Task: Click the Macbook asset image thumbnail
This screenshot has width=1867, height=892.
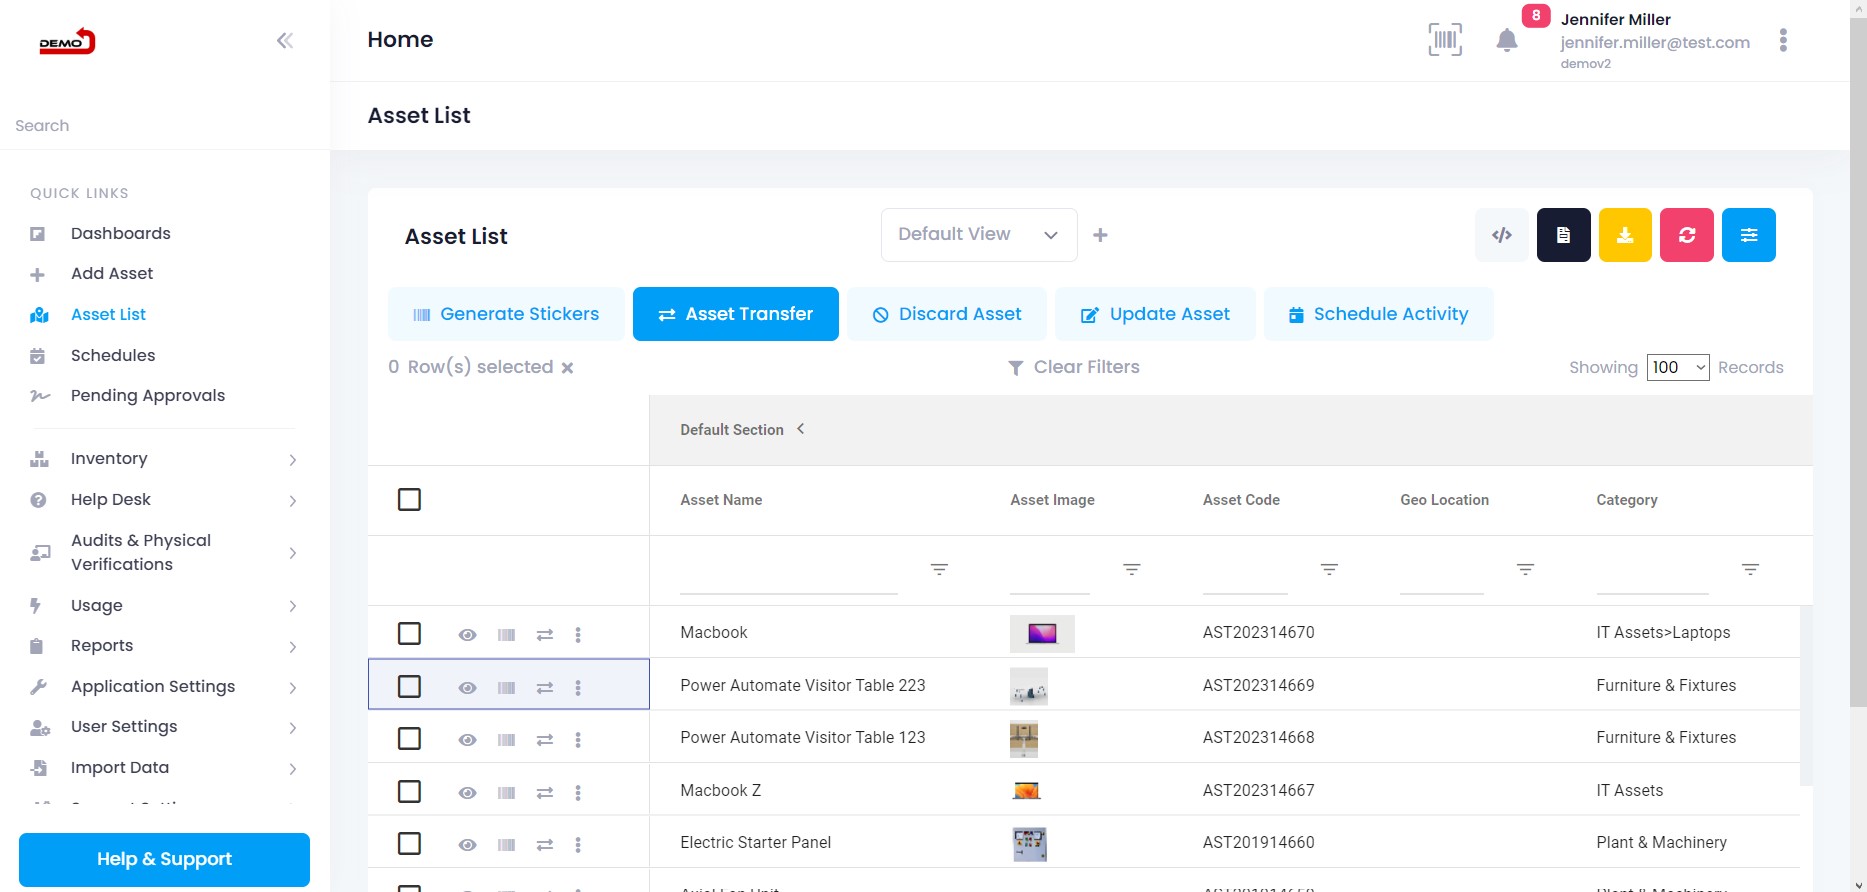Action: pyautogui.click(x=1042, y=634)
